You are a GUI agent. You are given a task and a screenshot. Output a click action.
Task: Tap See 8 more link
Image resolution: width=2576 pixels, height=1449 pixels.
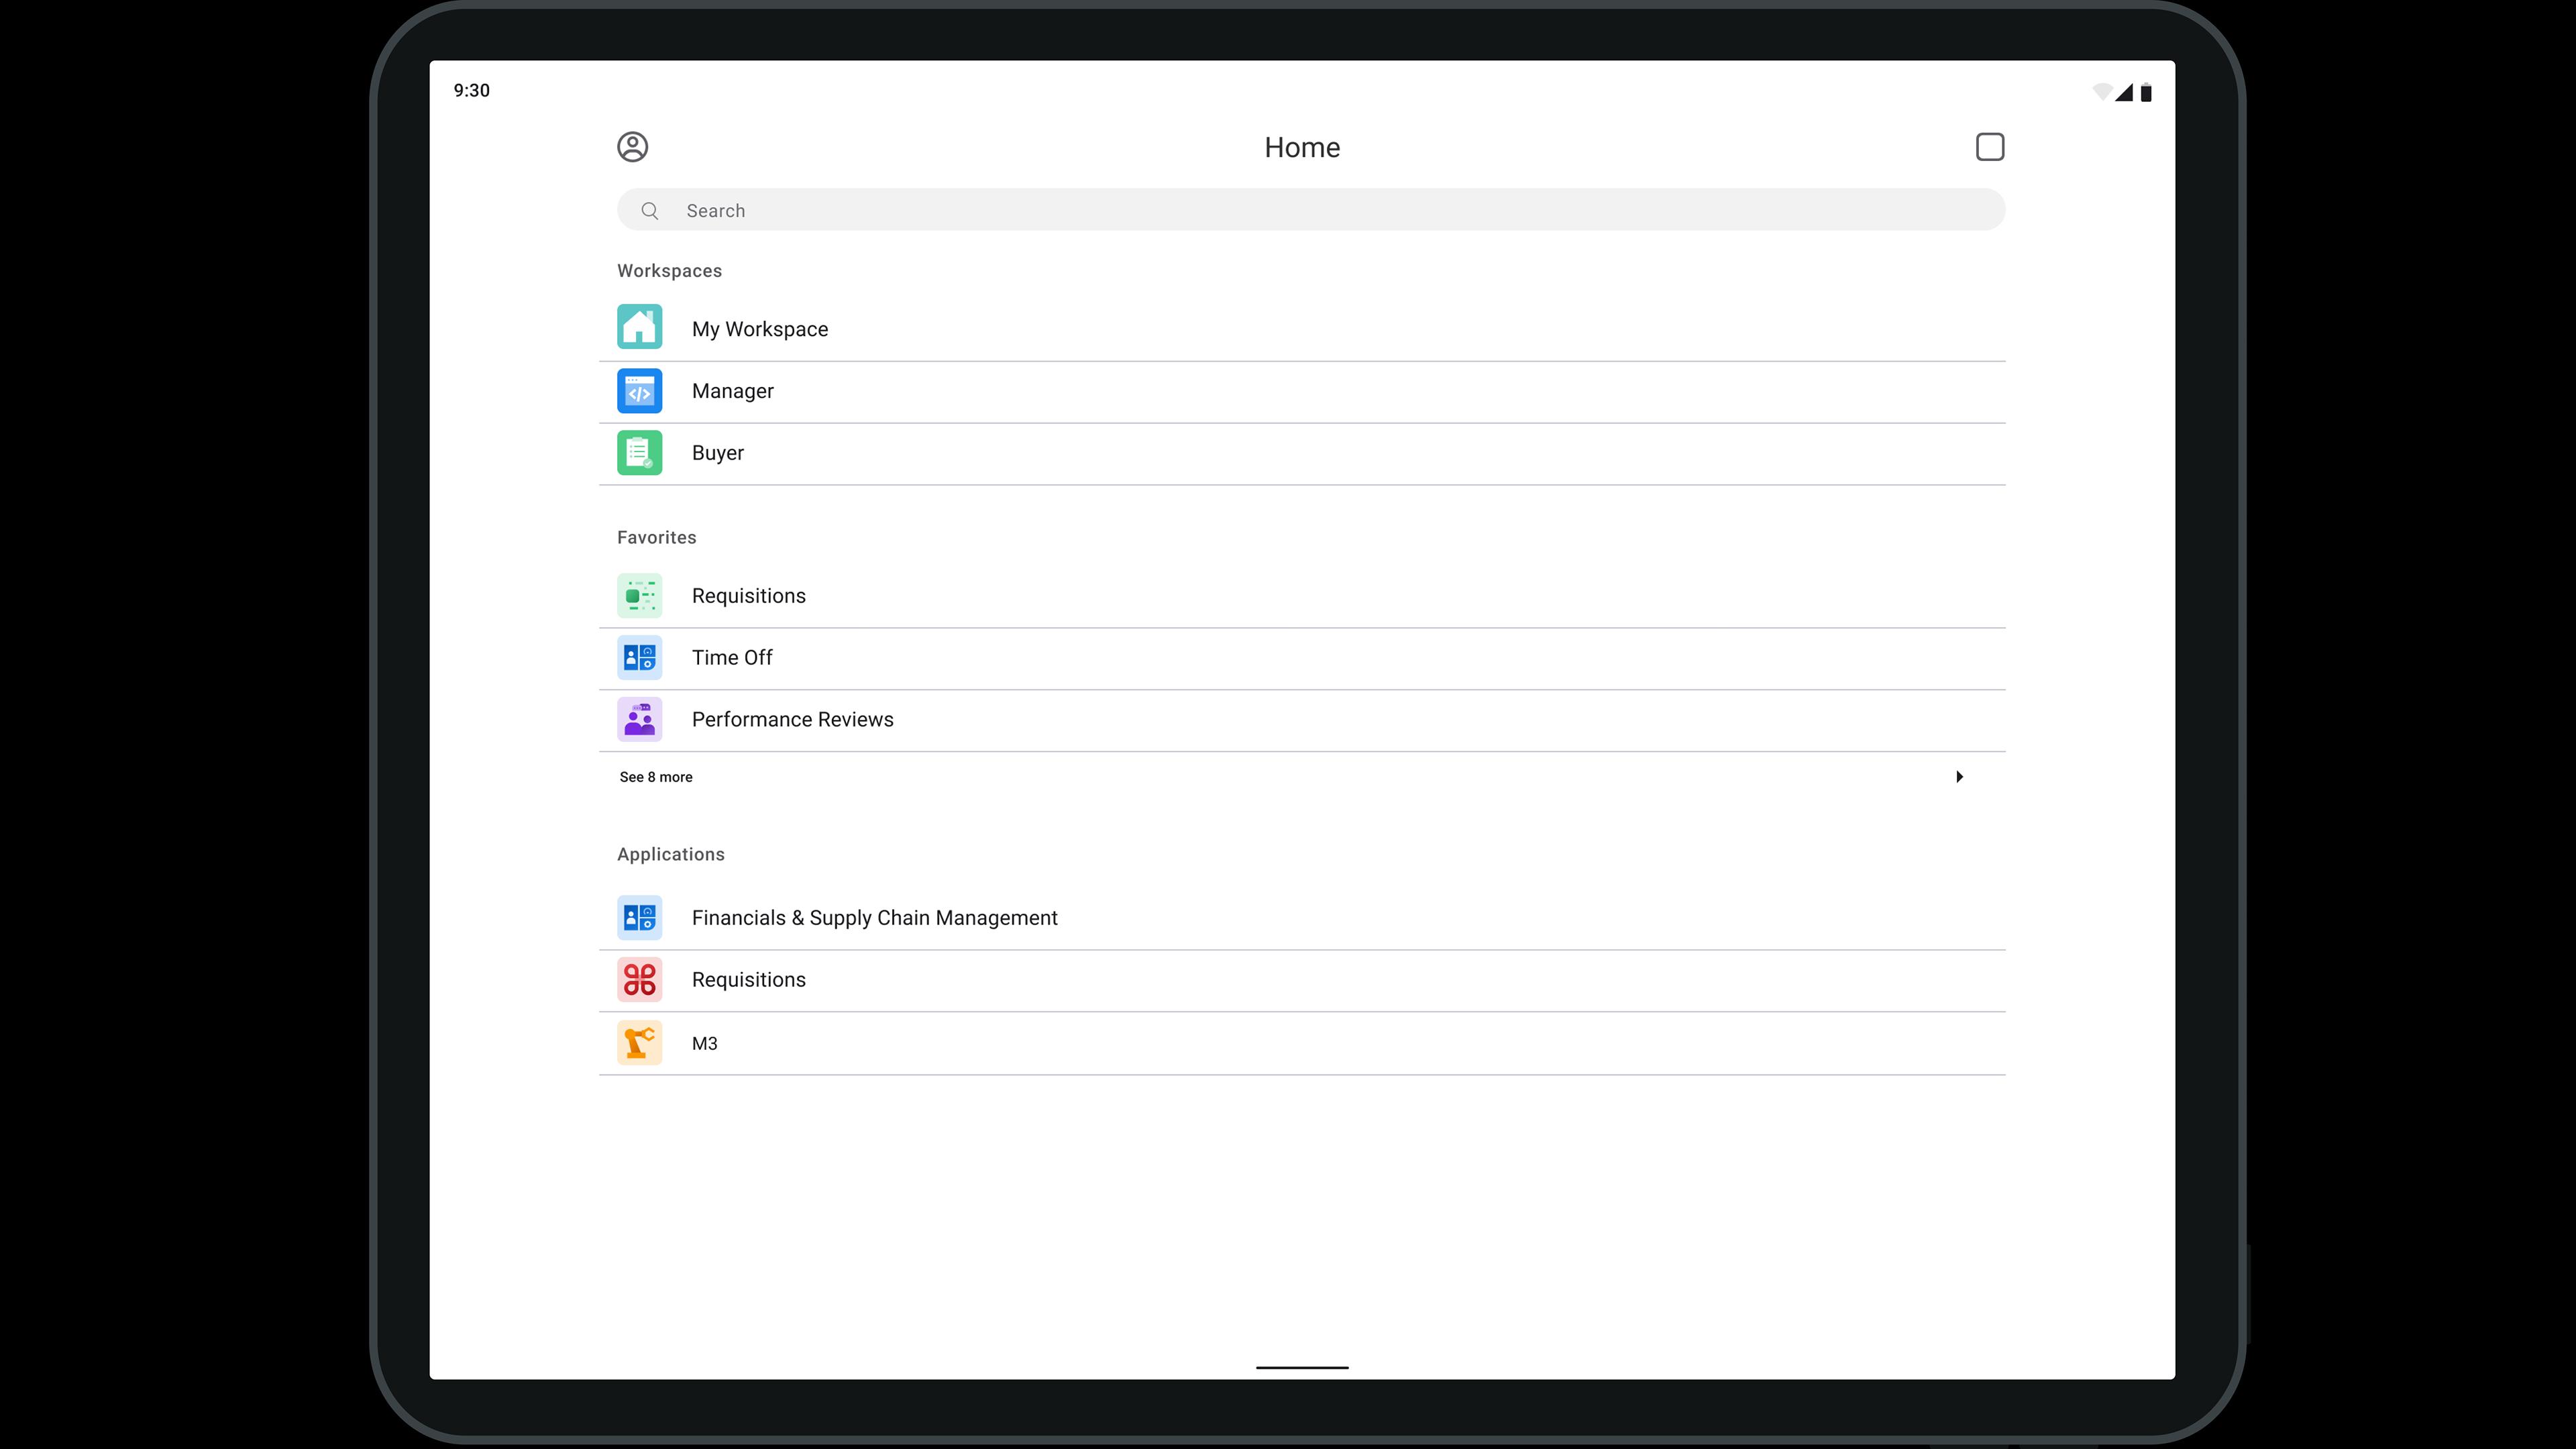tap(656, 777)
